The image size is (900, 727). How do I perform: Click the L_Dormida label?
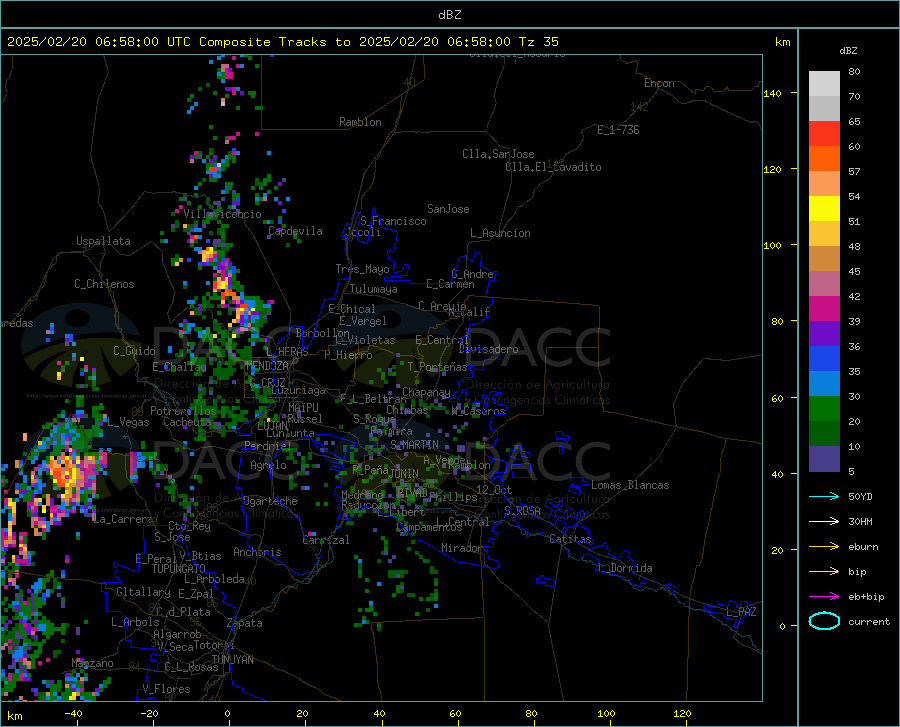pos(624,568)
